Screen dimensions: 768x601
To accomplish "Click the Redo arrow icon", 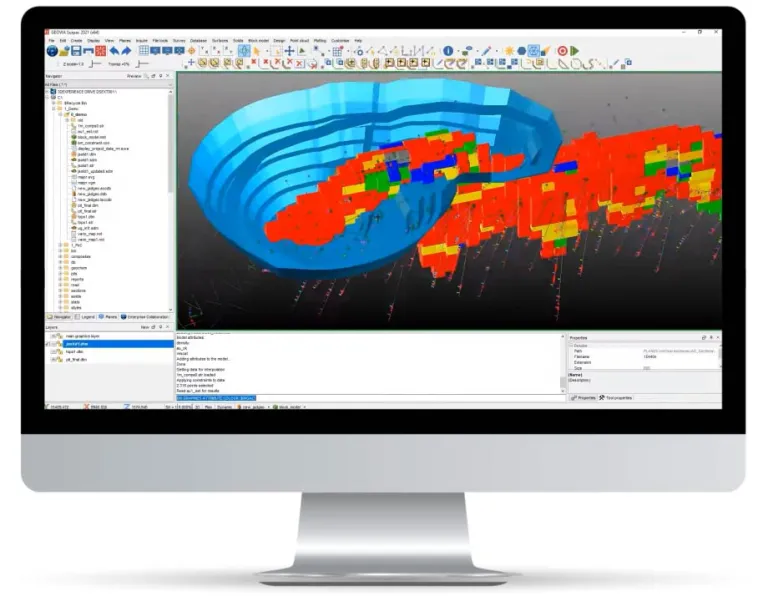I will pos(125,50).
